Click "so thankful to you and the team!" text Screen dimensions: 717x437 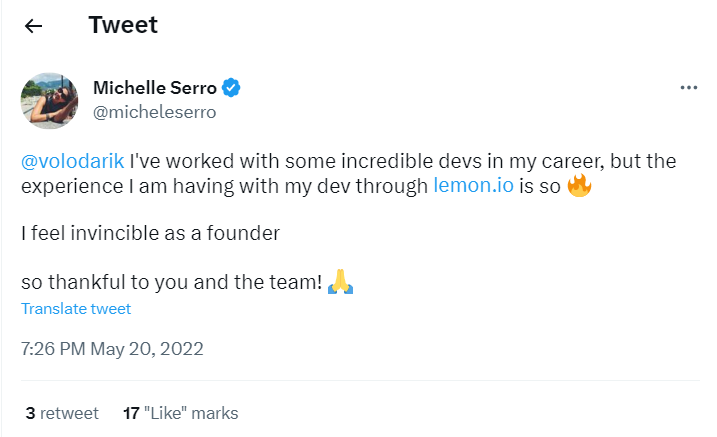pyautogui.click(x=172, y=283)
